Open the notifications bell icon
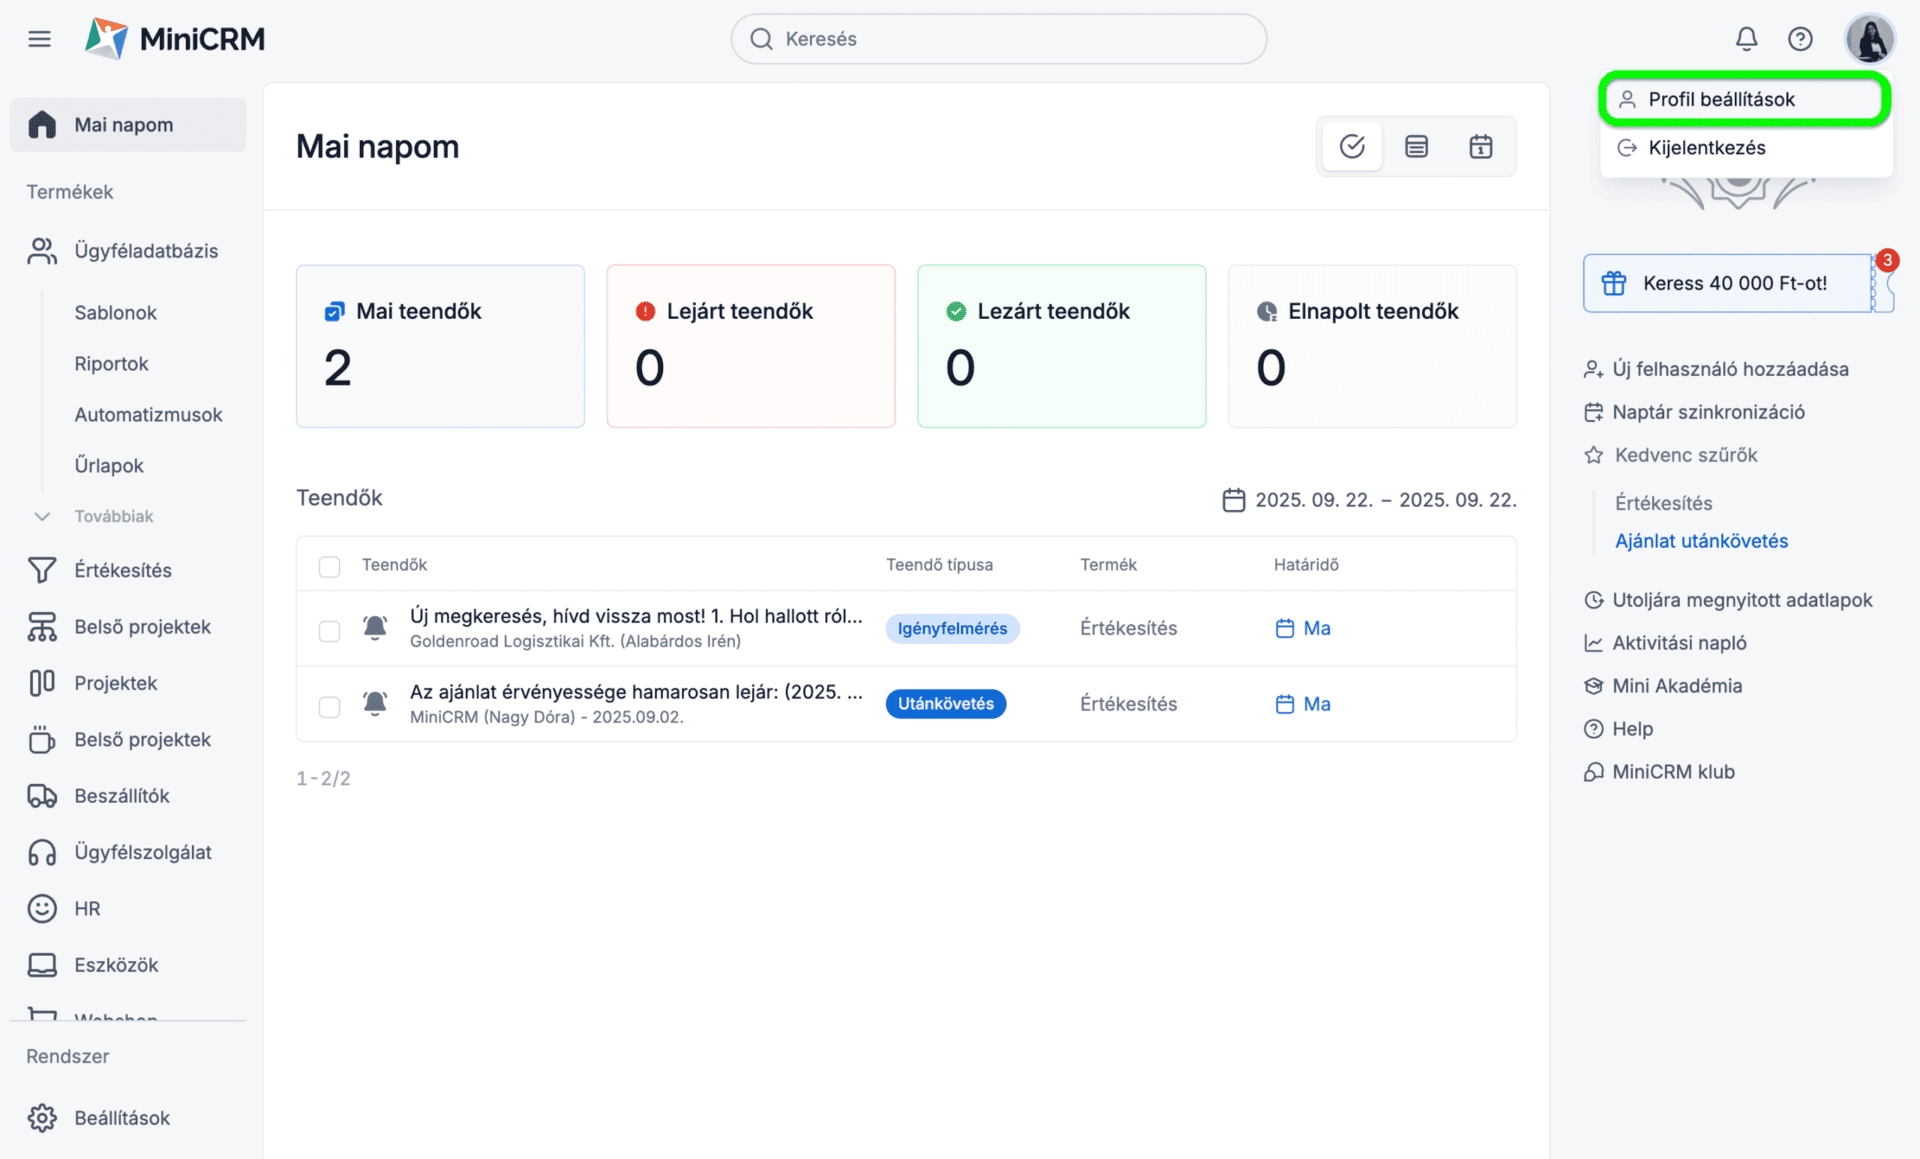 point(1746,39)
